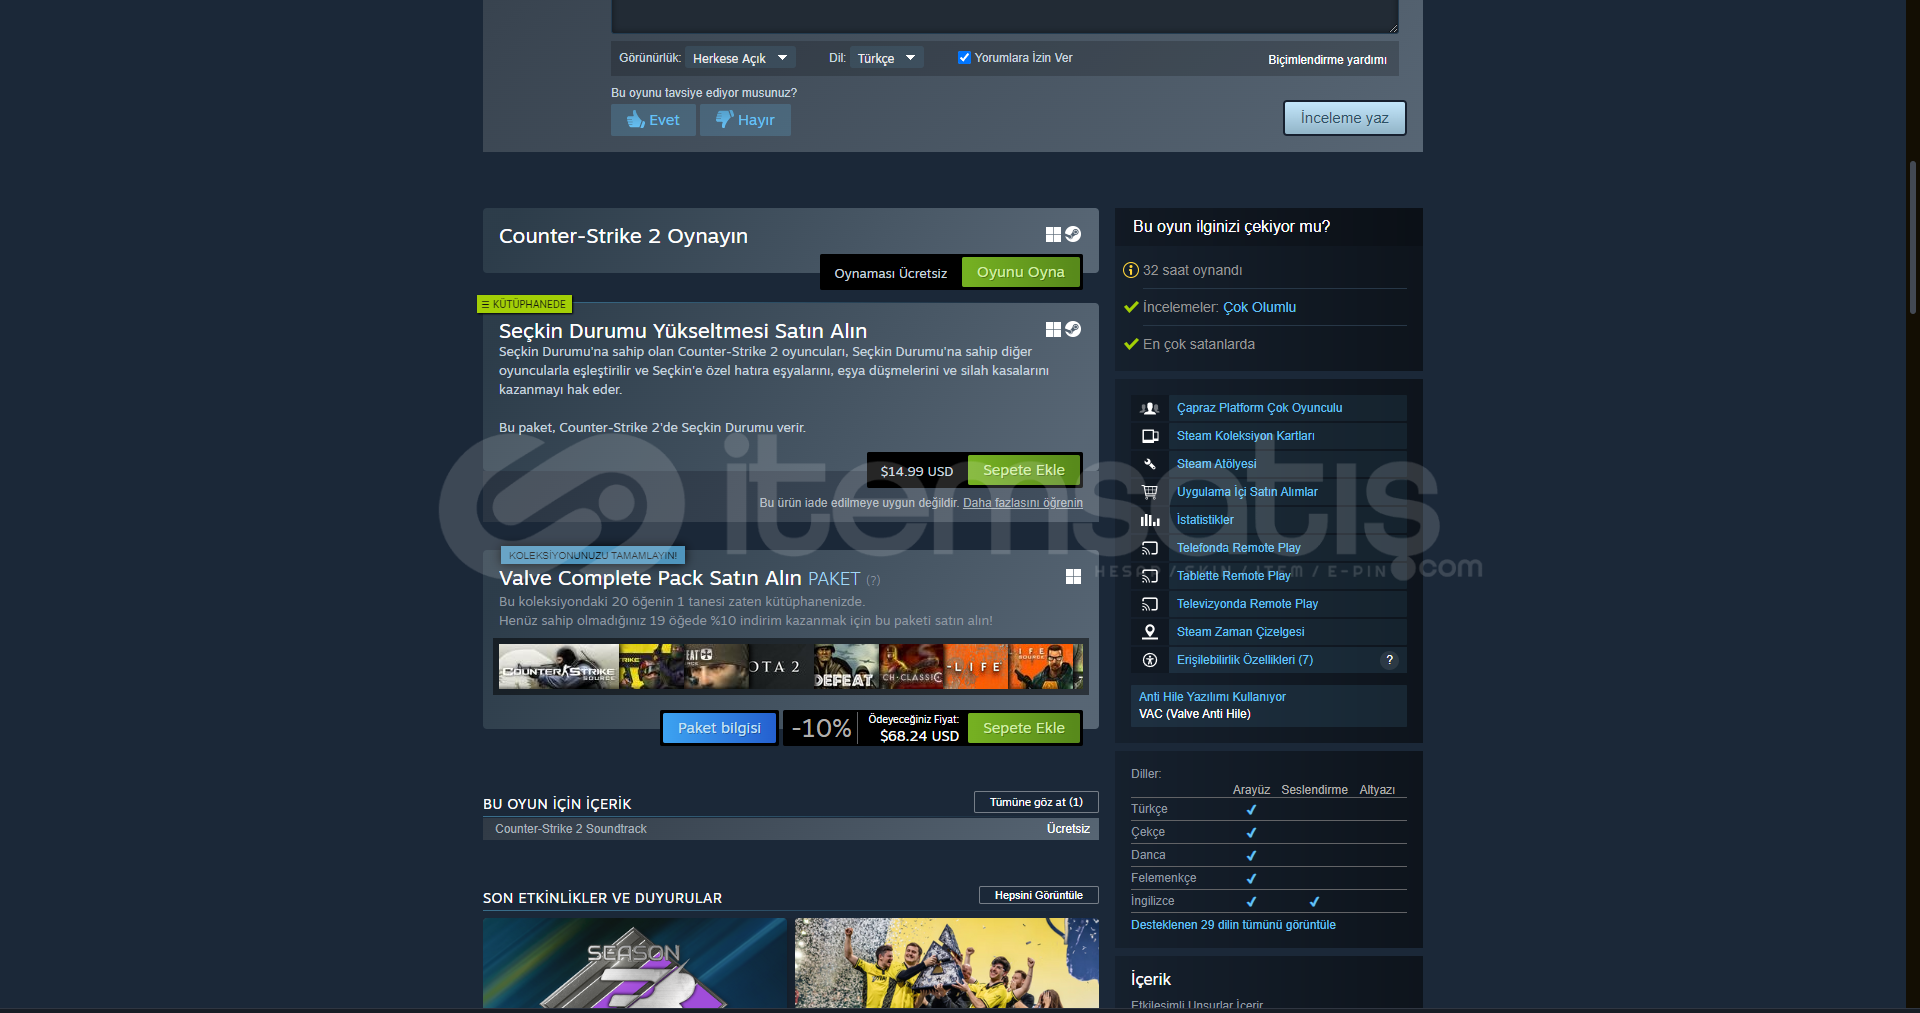
Task: Click the Day of Defeat pack thumbnail
Action: coord(845,667)
